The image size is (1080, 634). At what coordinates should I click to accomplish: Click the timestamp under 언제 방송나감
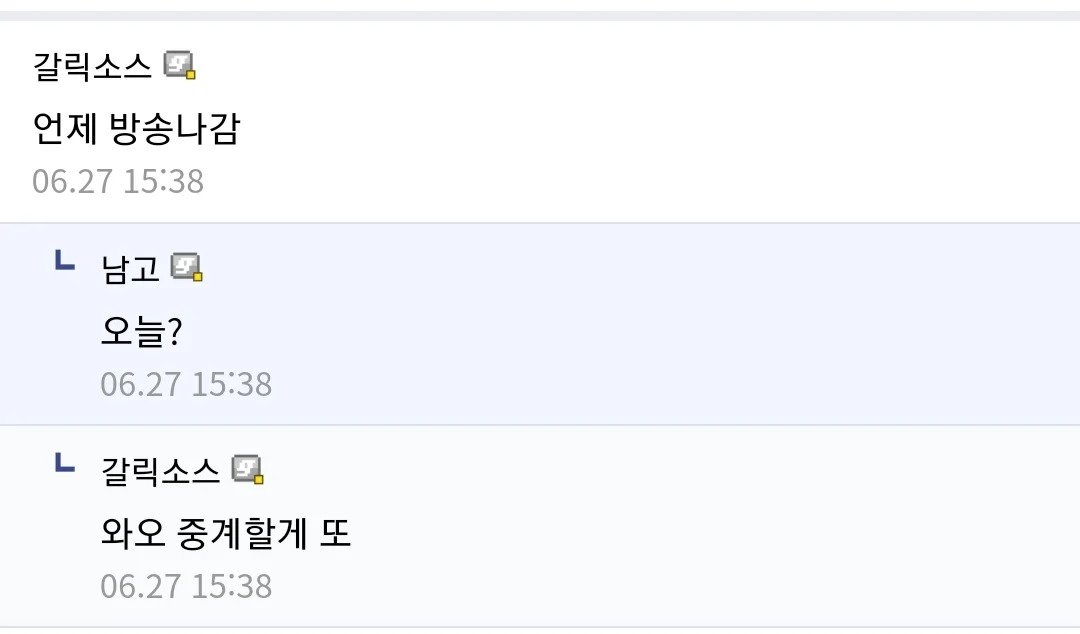pyautogui.click(x=118, y=181)
